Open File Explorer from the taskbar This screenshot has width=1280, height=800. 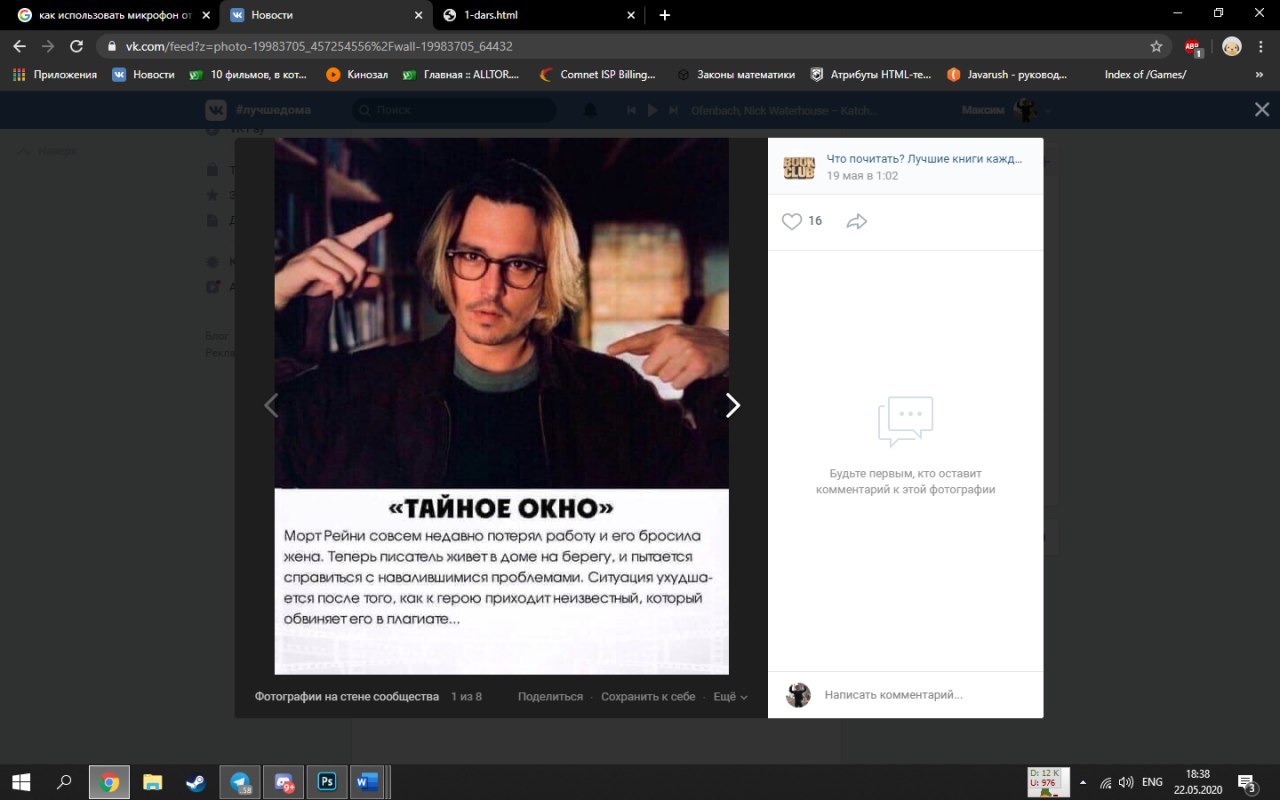pos(152,782)
